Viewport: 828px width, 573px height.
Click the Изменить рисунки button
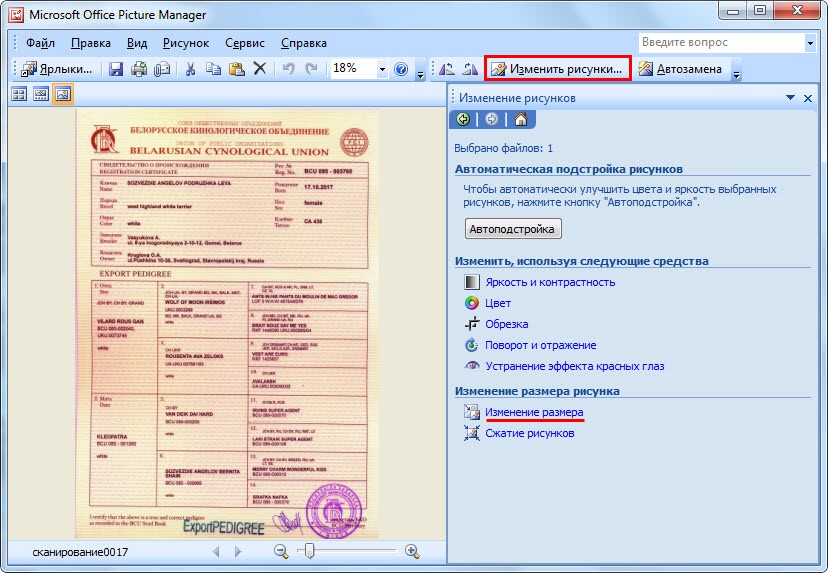point(557,69)
